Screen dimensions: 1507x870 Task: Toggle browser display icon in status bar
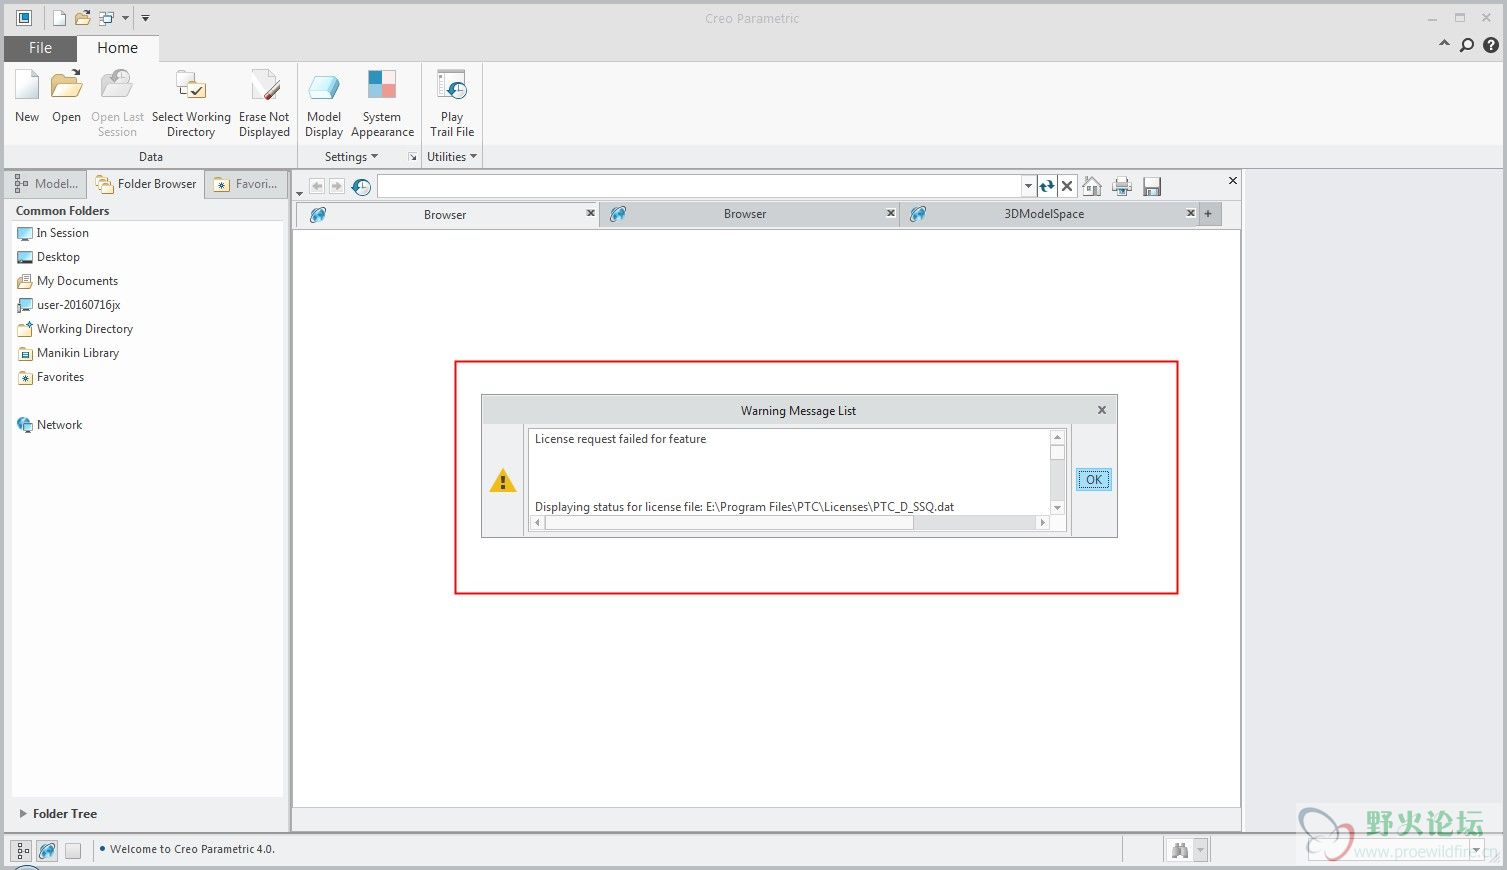coord(47,851)
